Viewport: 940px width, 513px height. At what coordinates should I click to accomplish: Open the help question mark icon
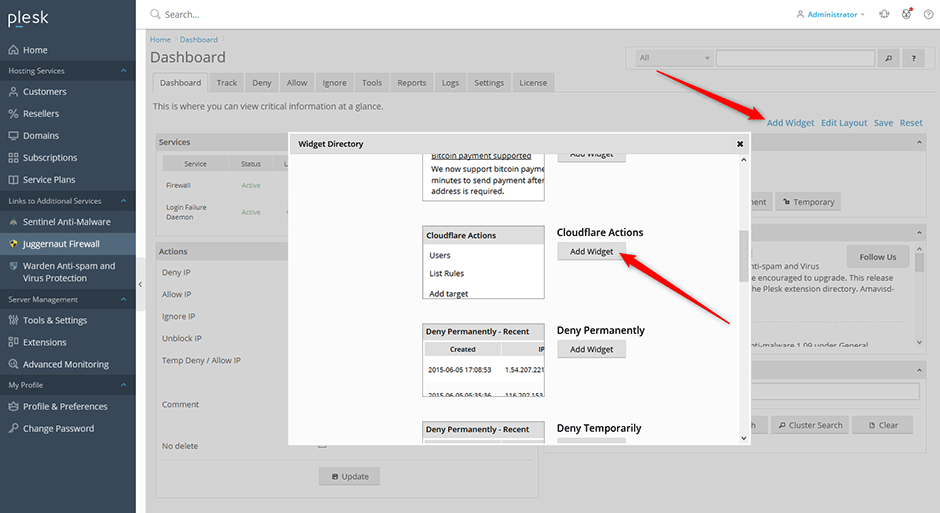(x=928, y=14)
